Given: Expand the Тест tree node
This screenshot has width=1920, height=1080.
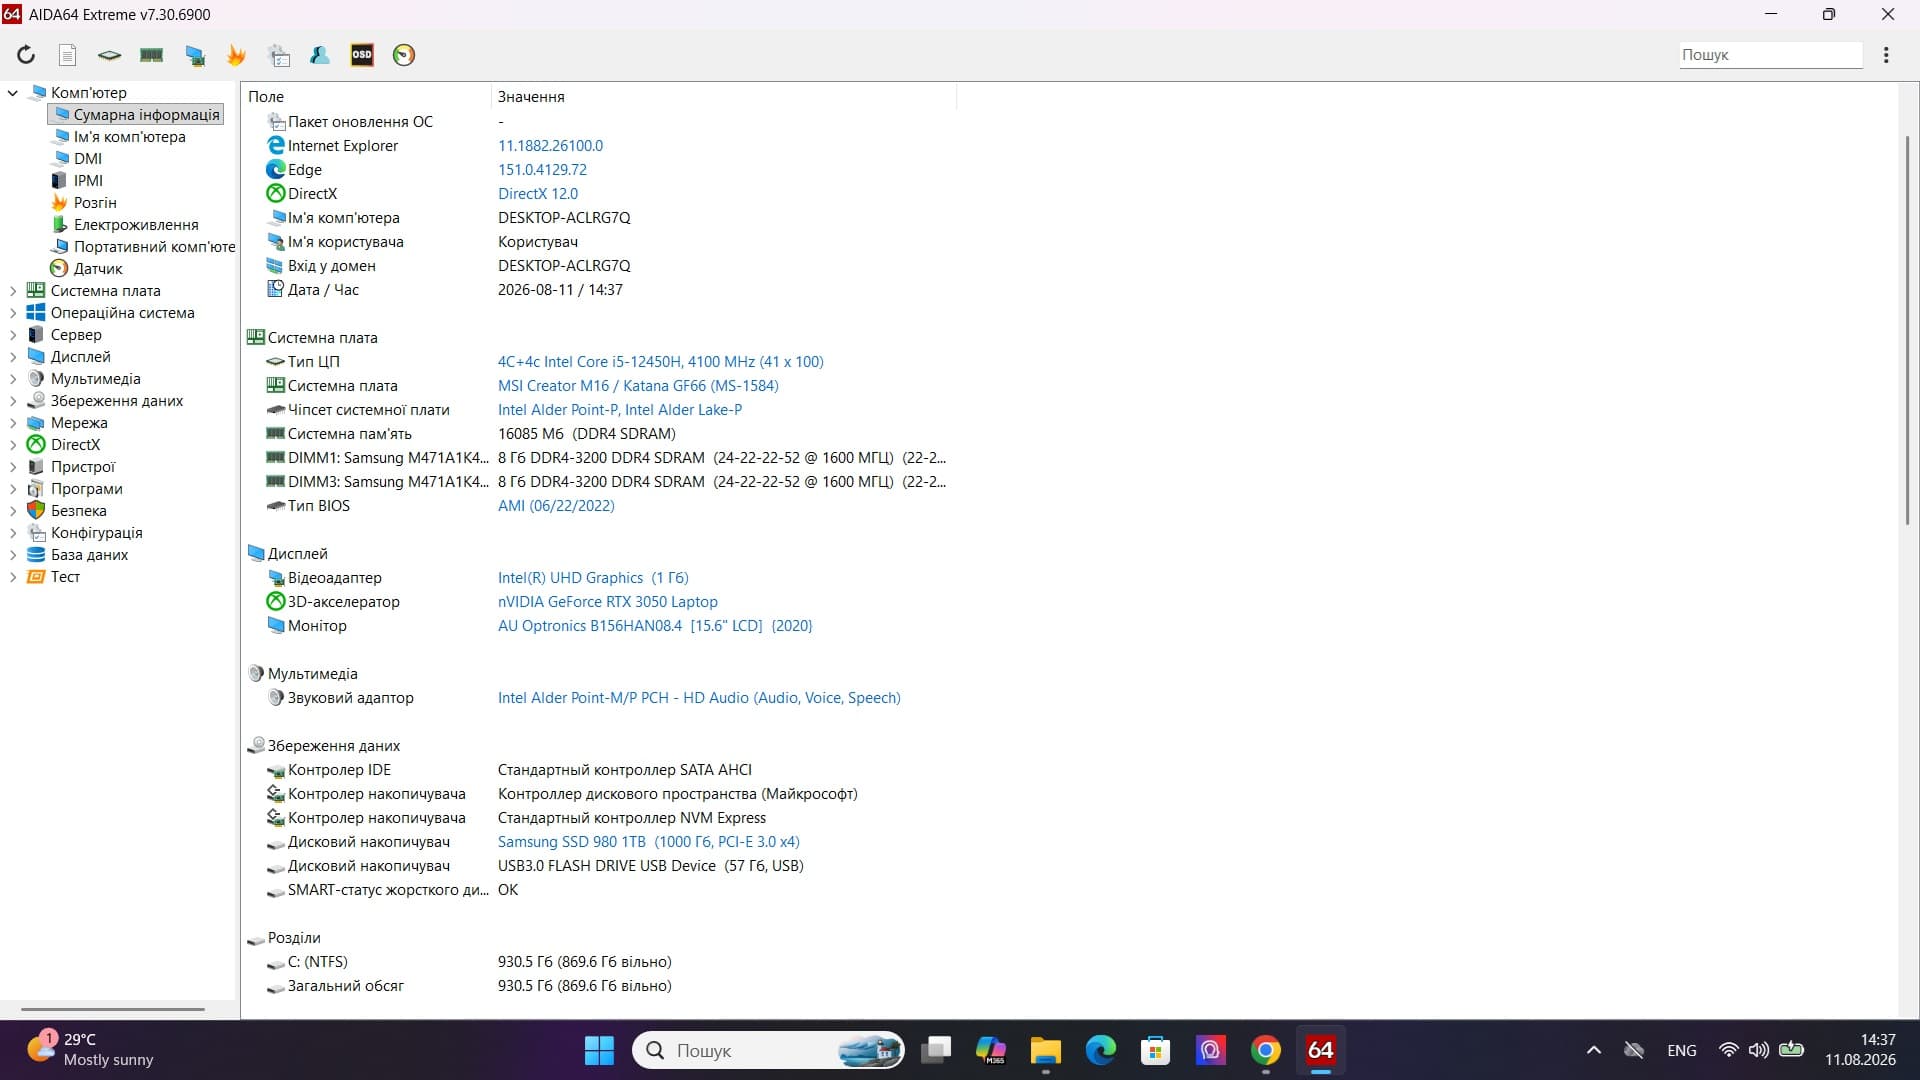Looking at the screenshot, I should 13,577.
